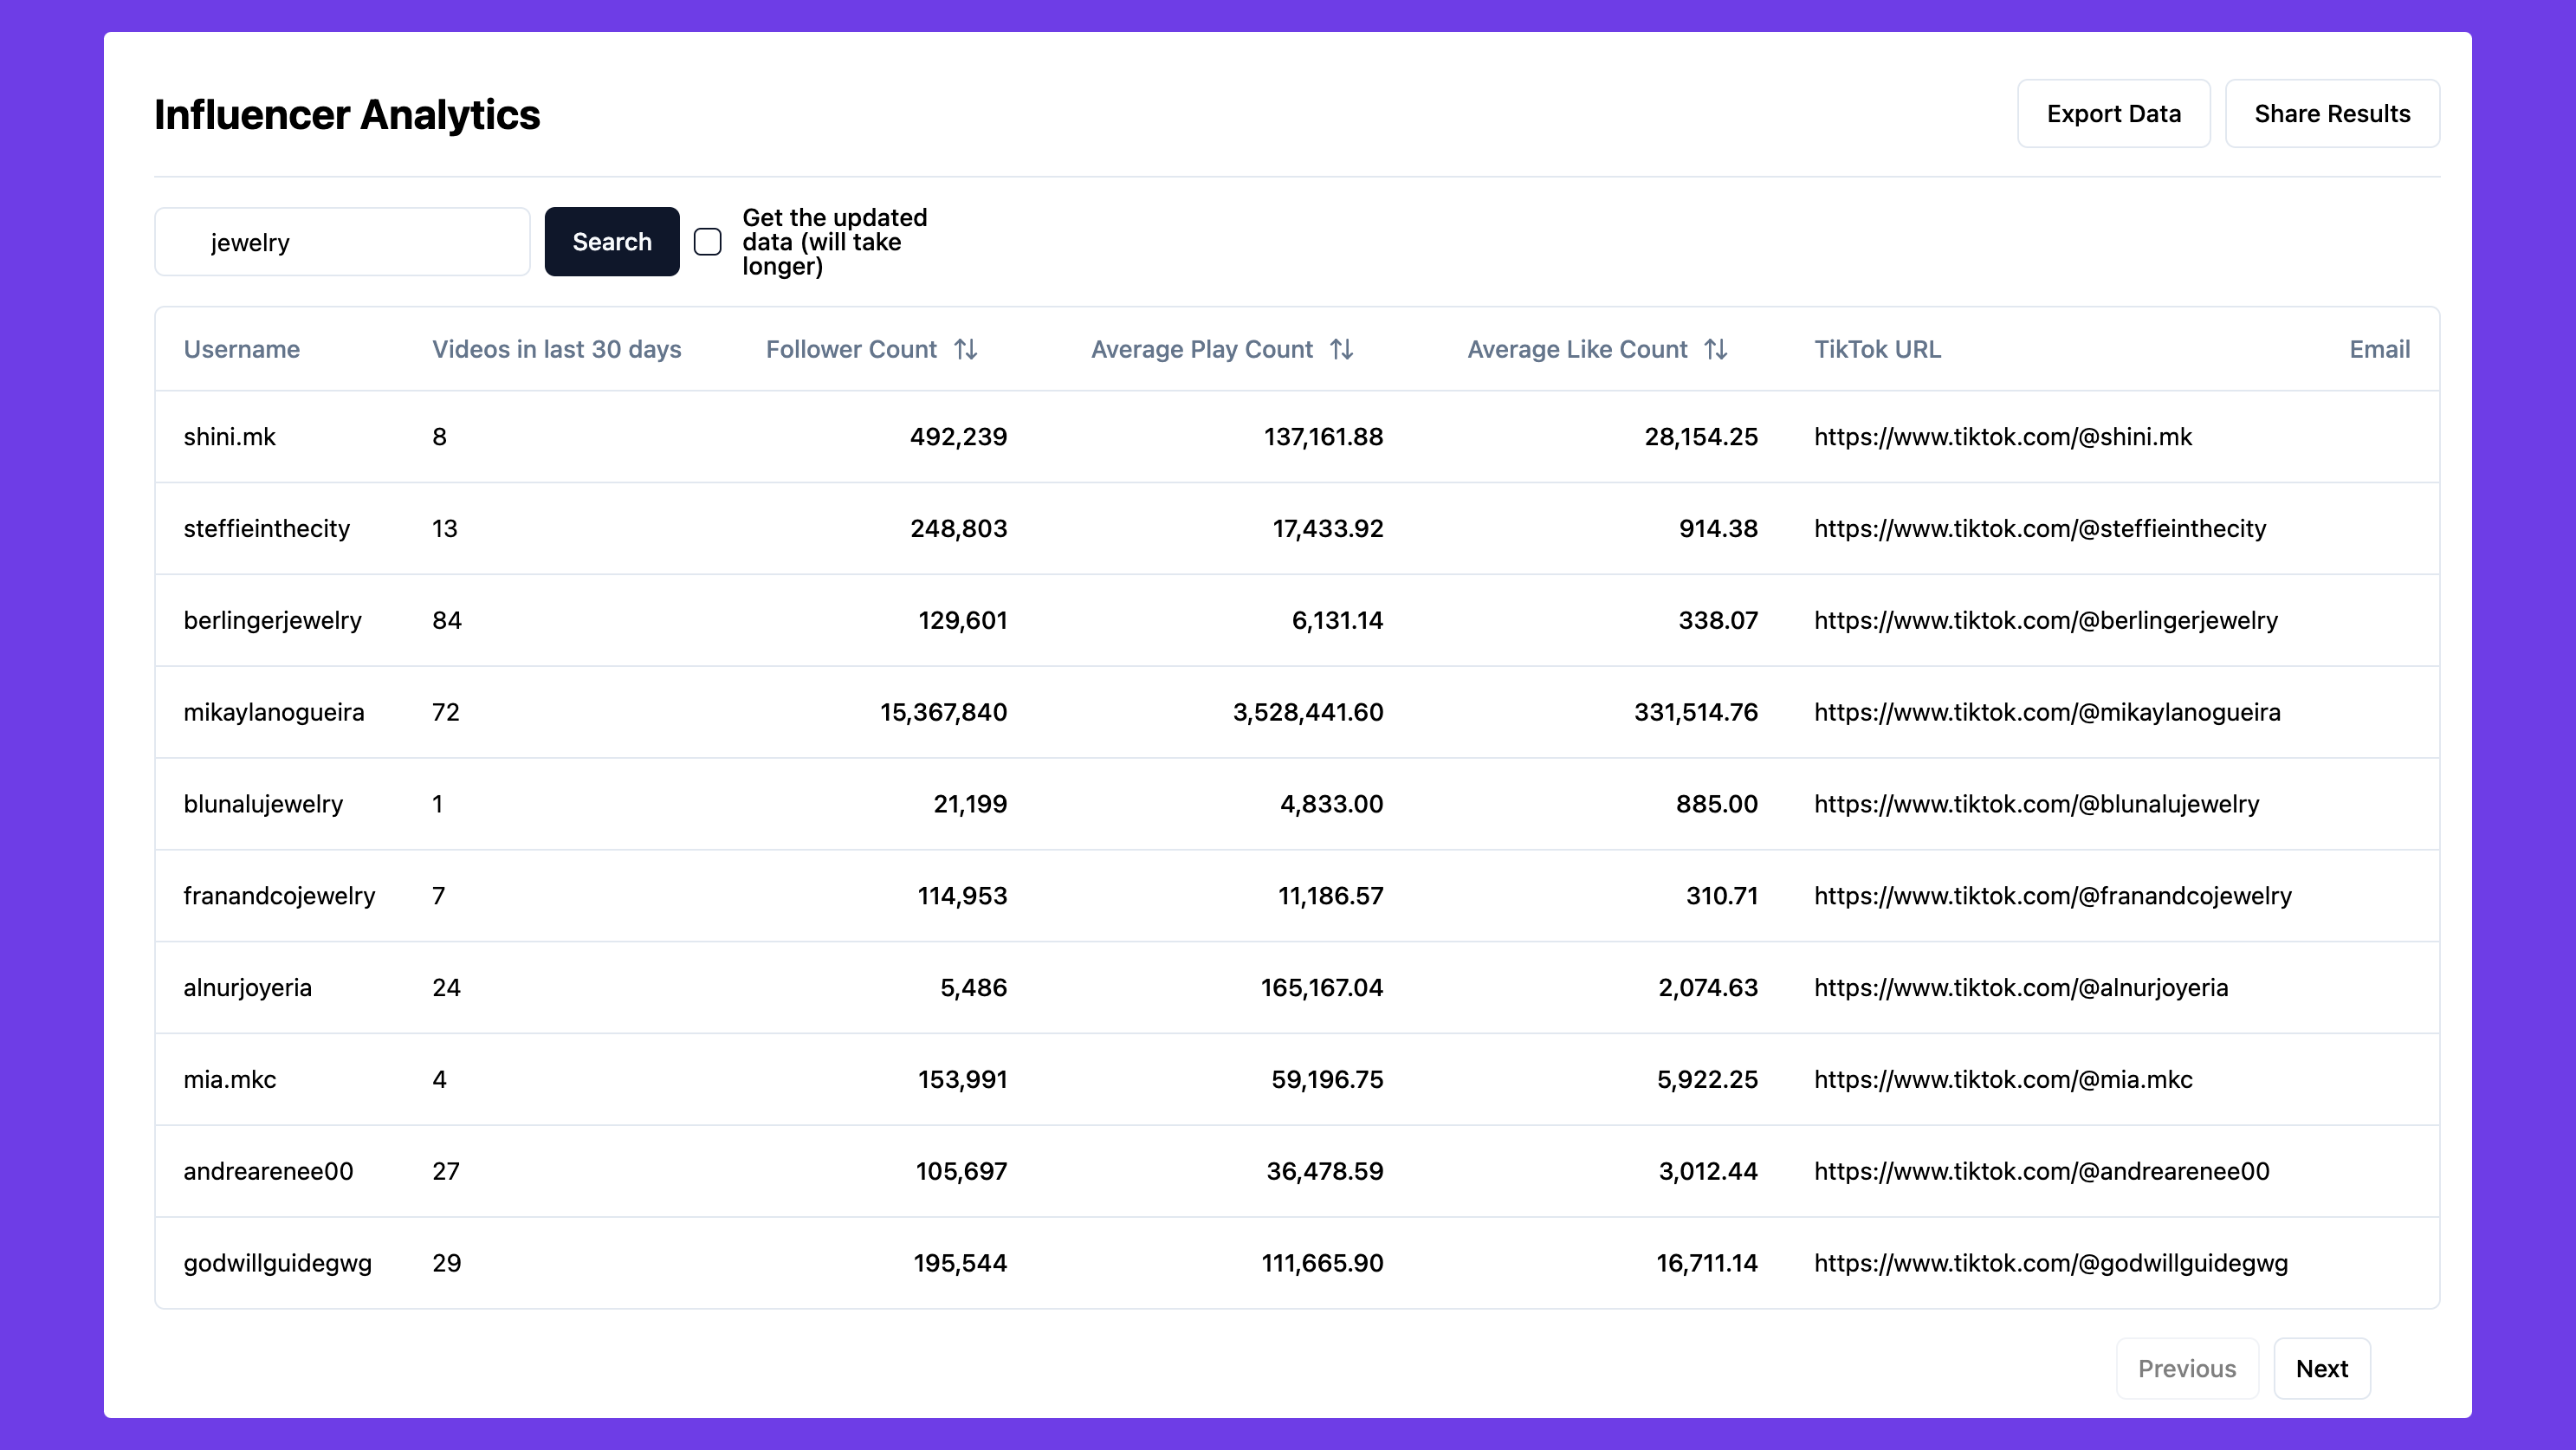Click the Search button
Screen dimensions: 2576x1450
pos(611,242)
